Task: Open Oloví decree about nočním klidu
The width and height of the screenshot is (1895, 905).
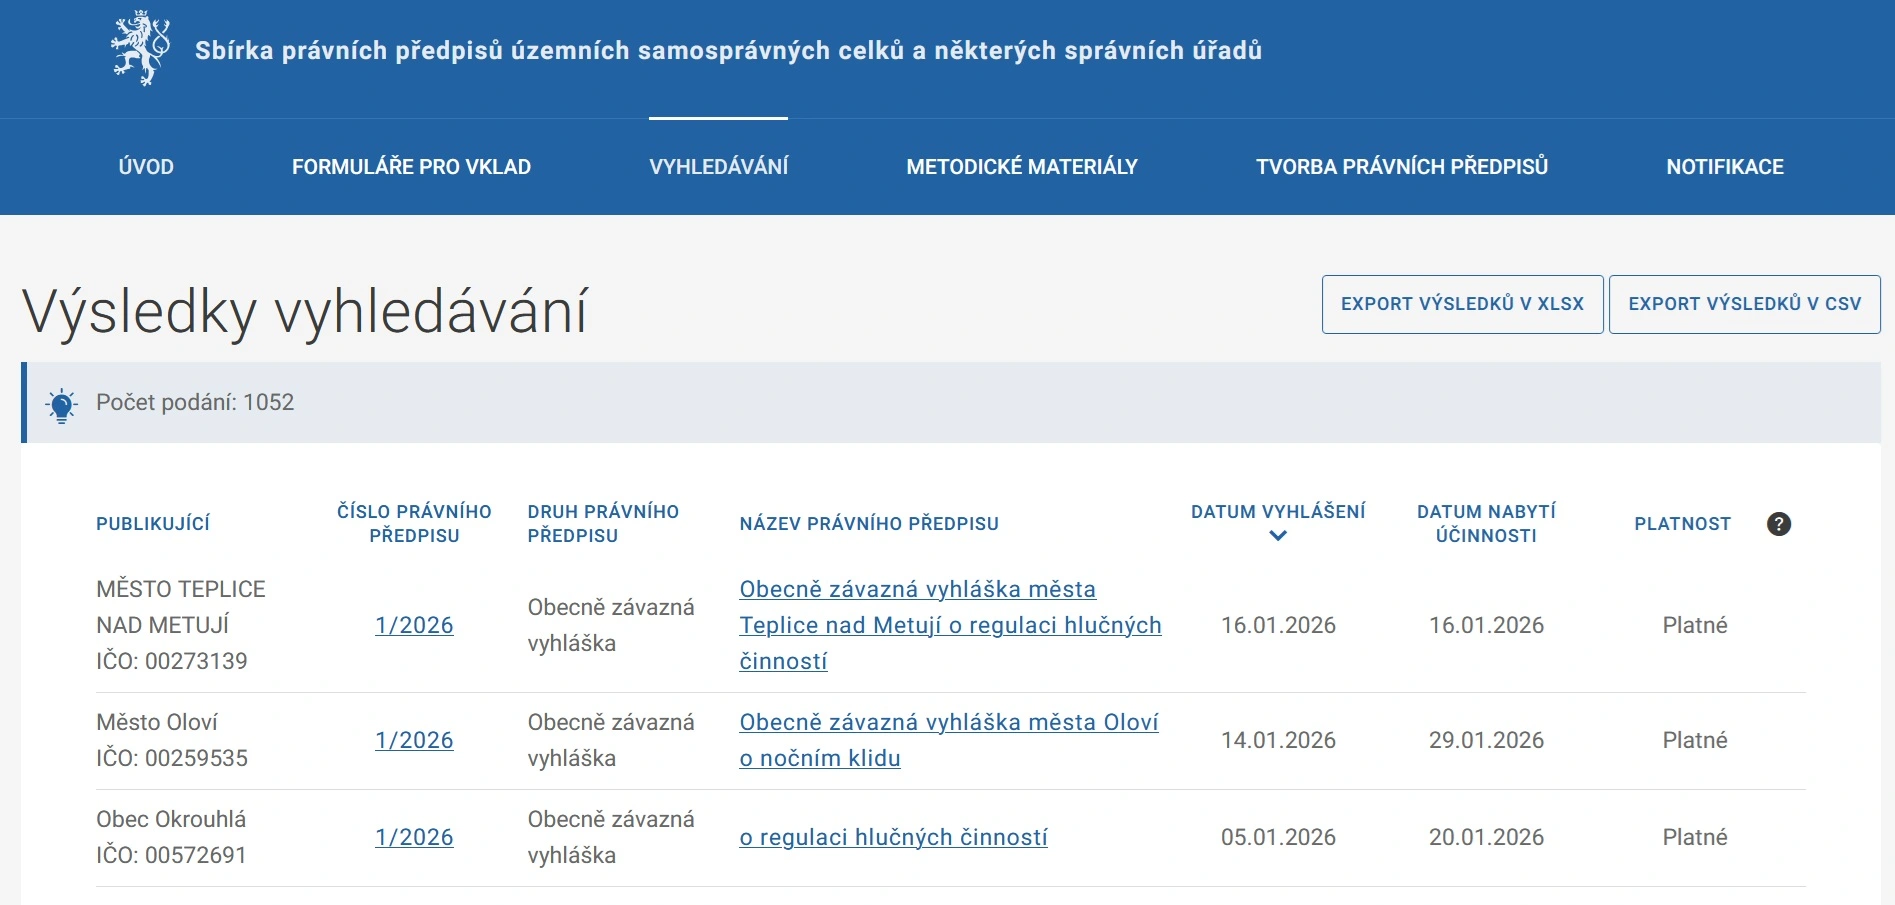Action: click(x=947, y=723)
